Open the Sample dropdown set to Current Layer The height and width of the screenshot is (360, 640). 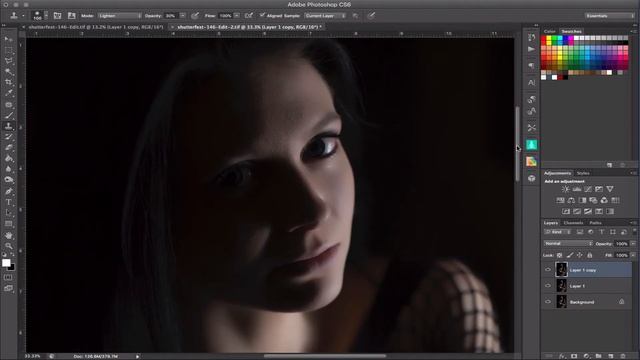pos(325,16)
